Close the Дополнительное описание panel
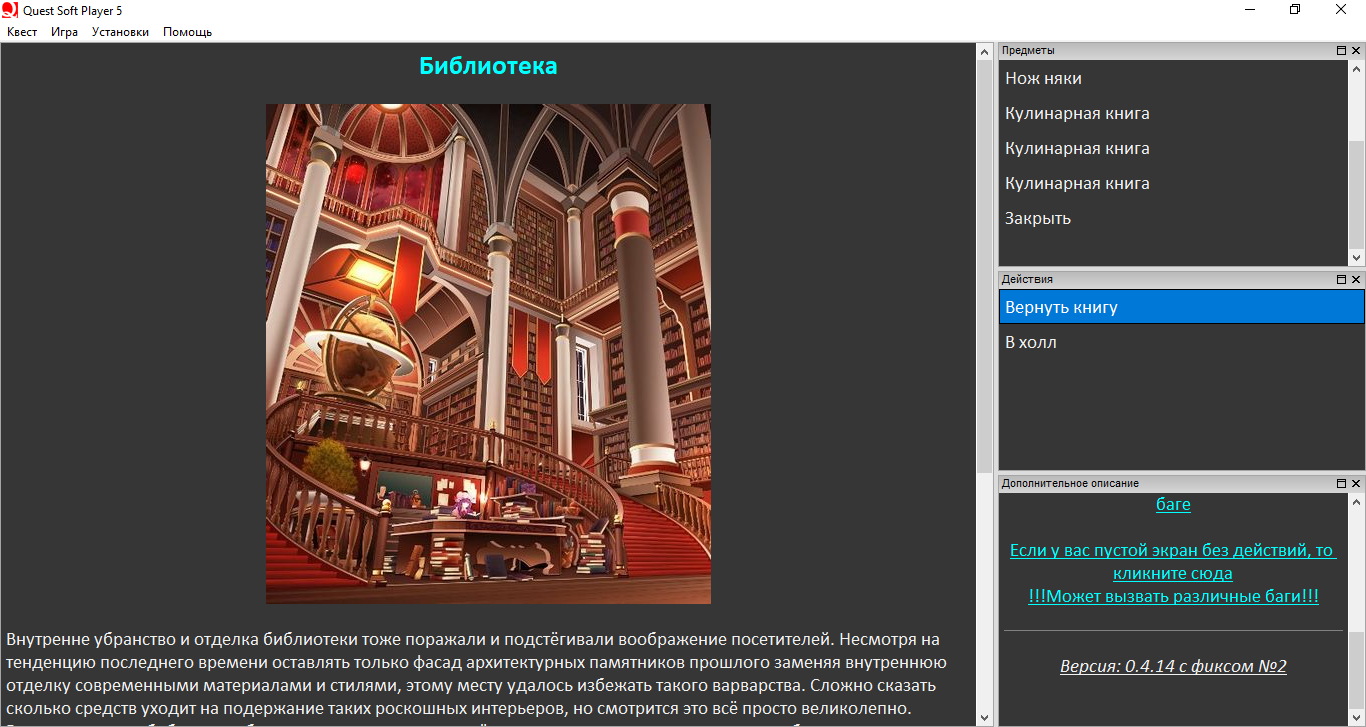The width and height of the screenshot is (1366, 727). click(1356, 484)
